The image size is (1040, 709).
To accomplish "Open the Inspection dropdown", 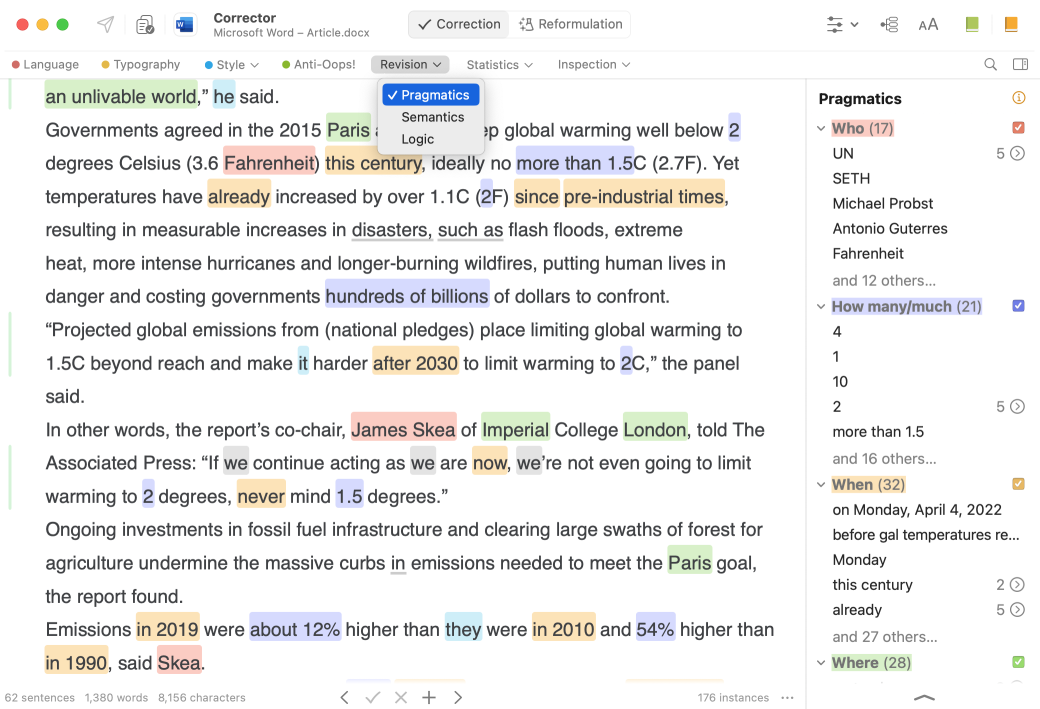I will 593,65.
